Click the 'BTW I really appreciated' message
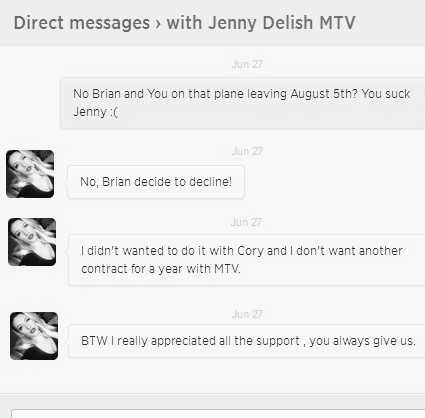 (247, 341)
